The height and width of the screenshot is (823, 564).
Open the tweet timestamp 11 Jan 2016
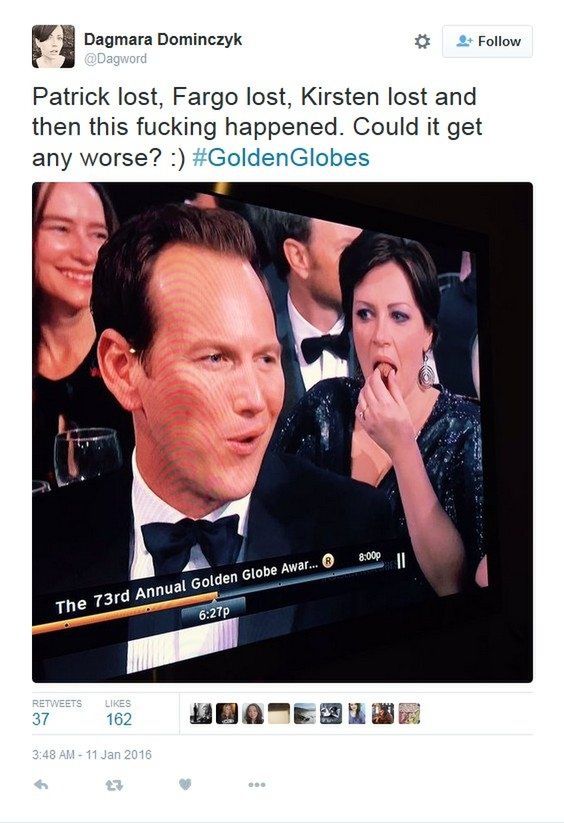point(92,755)
